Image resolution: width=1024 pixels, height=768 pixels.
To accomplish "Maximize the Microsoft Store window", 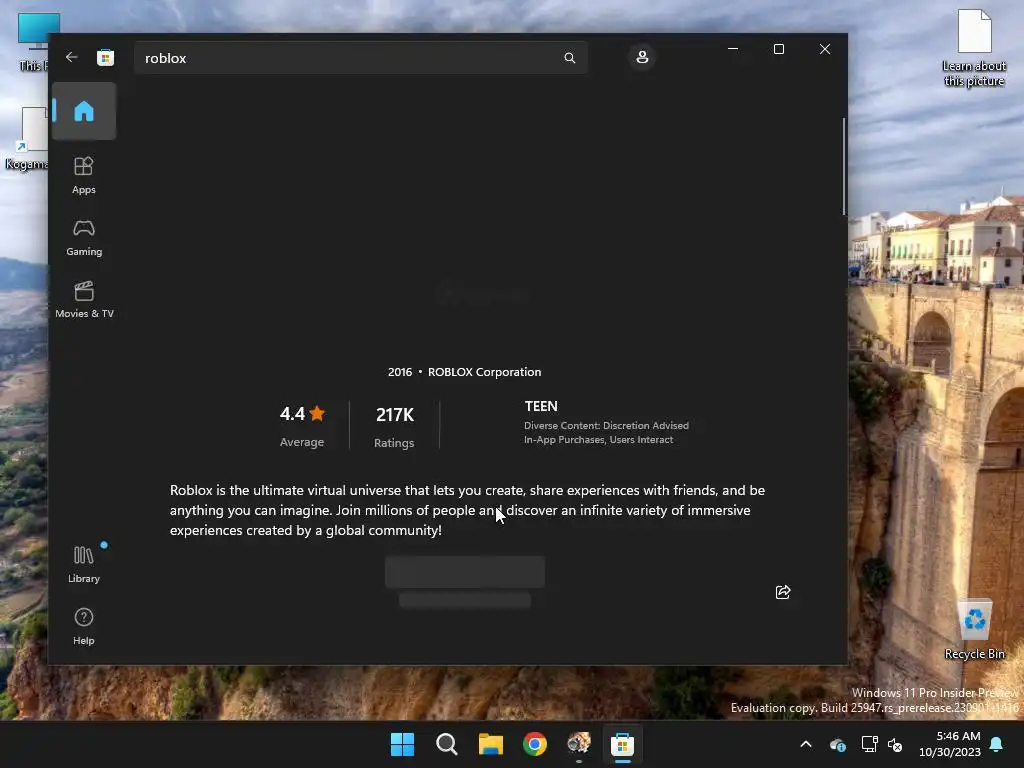I will click(x=778, y=49).
